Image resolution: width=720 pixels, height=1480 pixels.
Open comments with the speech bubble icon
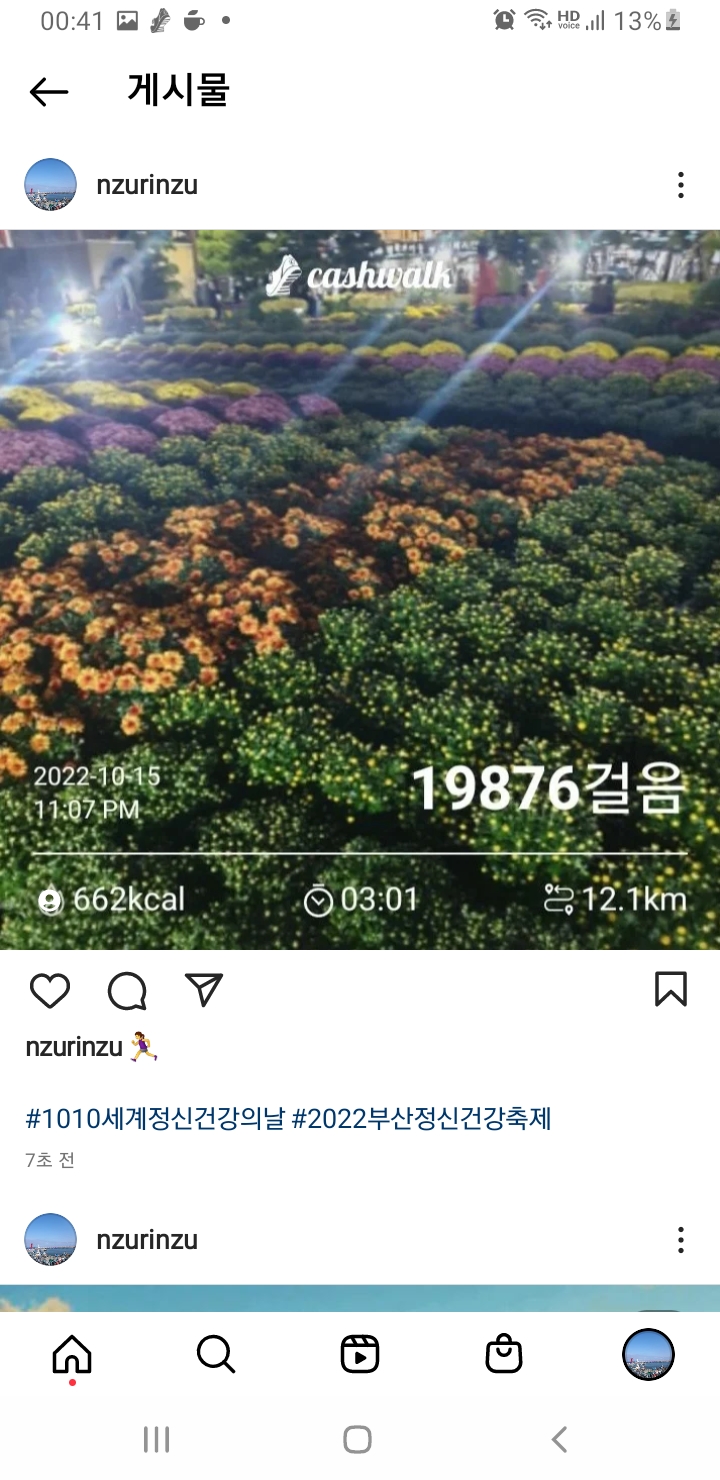point(127,990)
